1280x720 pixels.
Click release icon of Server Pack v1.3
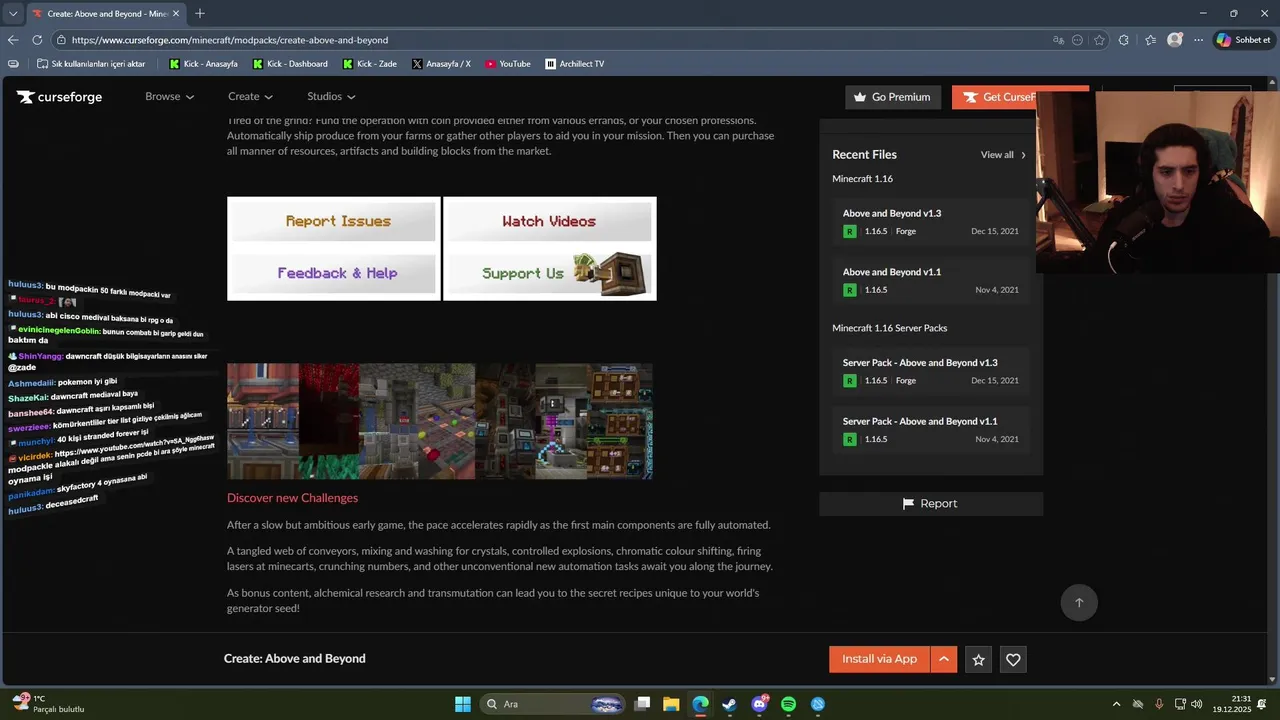pos(850,381)
